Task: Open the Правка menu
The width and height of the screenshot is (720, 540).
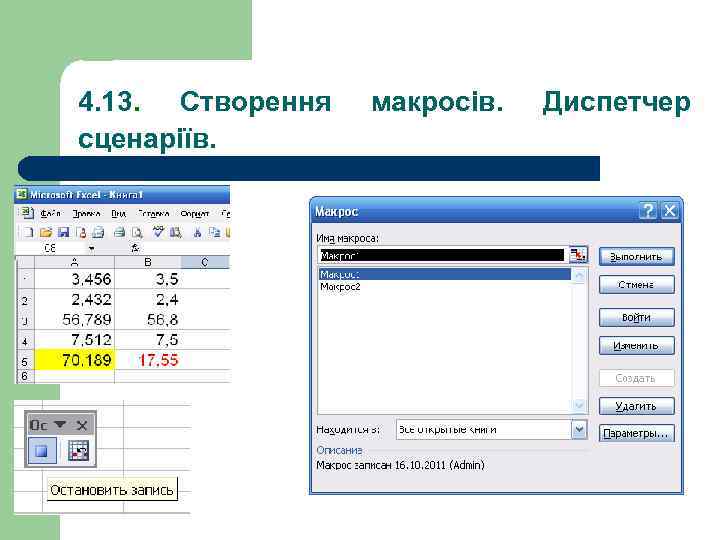Action: click(86, 214)
